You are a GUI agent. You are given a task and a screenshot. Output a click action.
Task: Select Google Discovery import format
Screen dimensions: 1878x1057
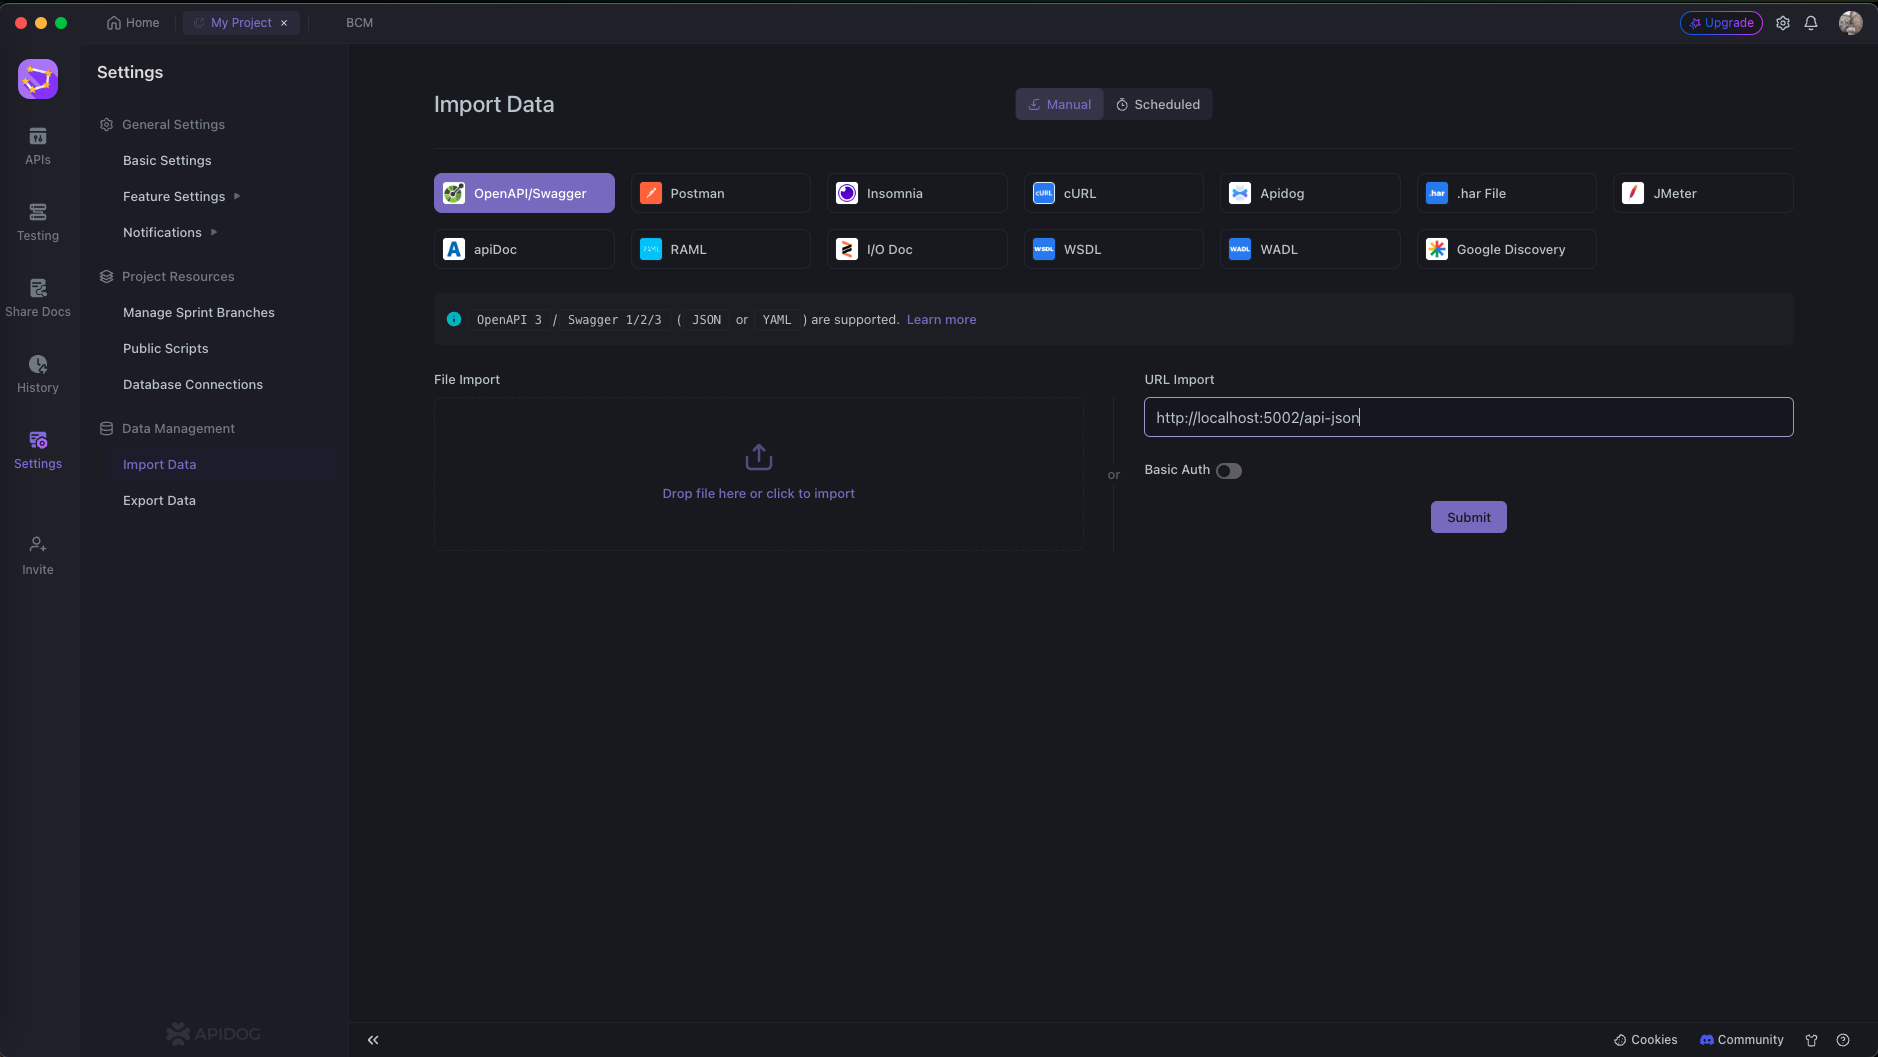click(1506, 249)
